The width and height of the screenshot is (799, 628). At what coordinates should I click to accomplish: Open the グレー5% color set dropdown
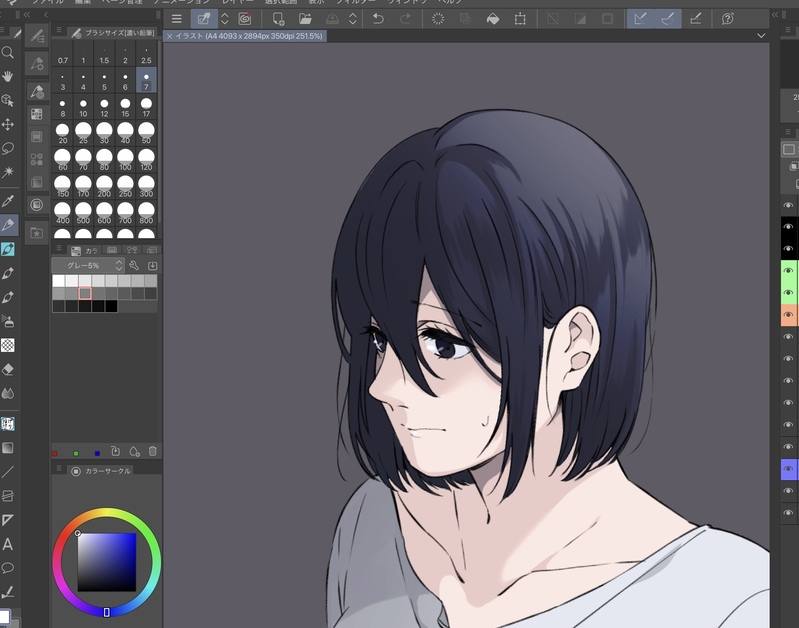point(88,266)
